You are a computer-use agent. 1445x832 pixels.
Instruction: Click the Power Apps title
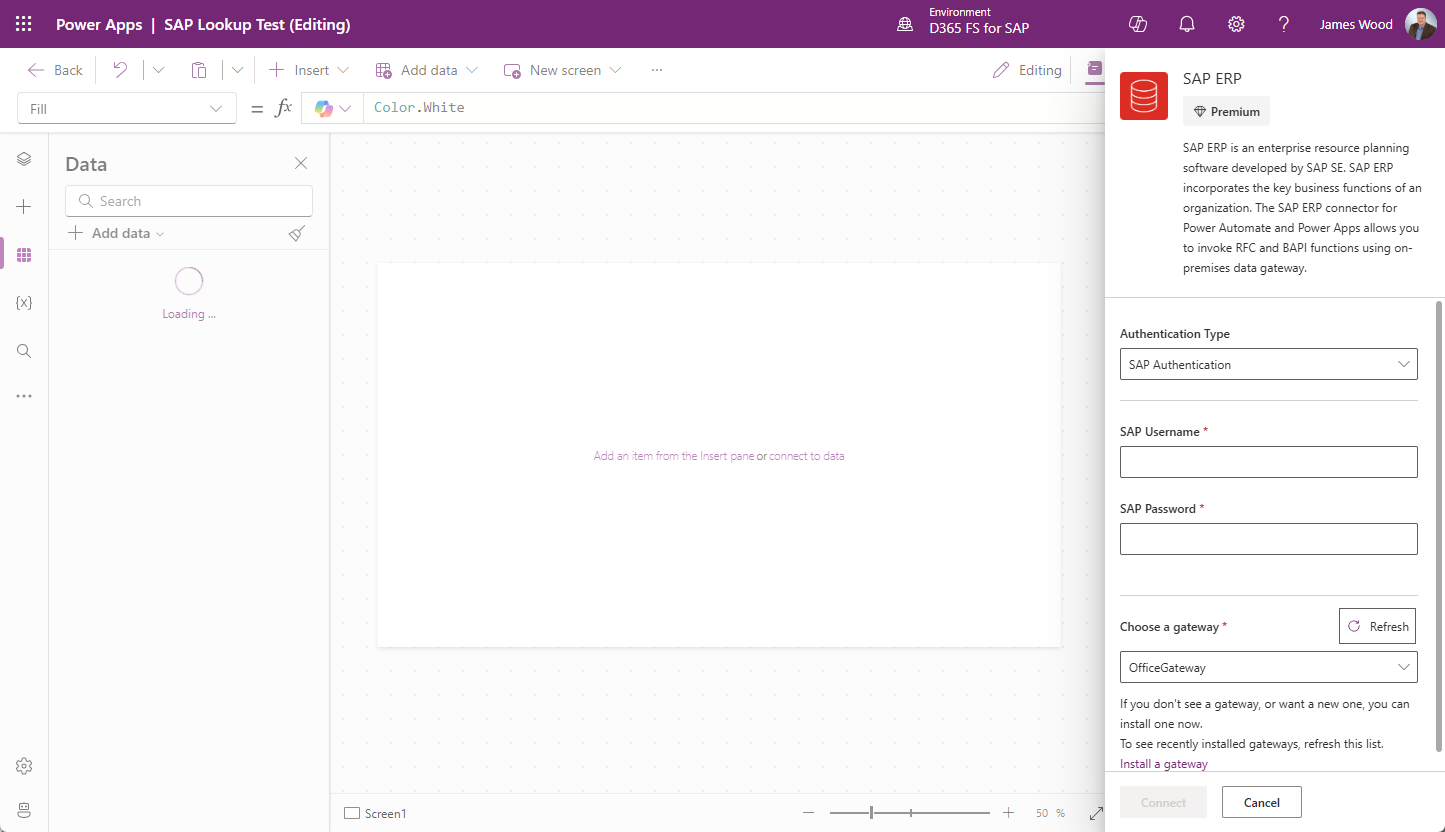click(99, 24)
